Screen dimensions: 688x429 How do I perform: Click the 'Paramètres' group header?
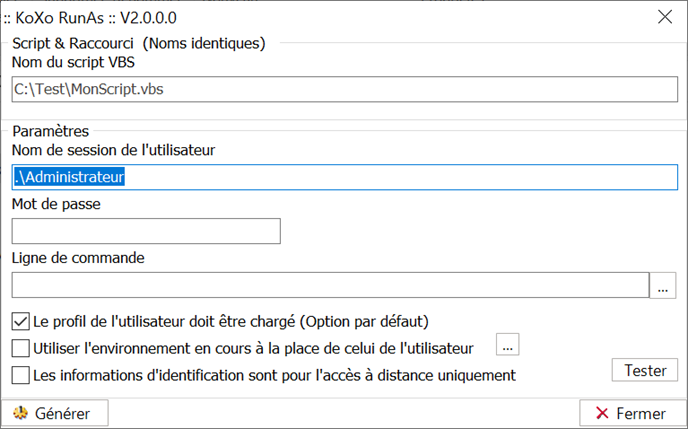pyautogui.click(x=50, y=131)
